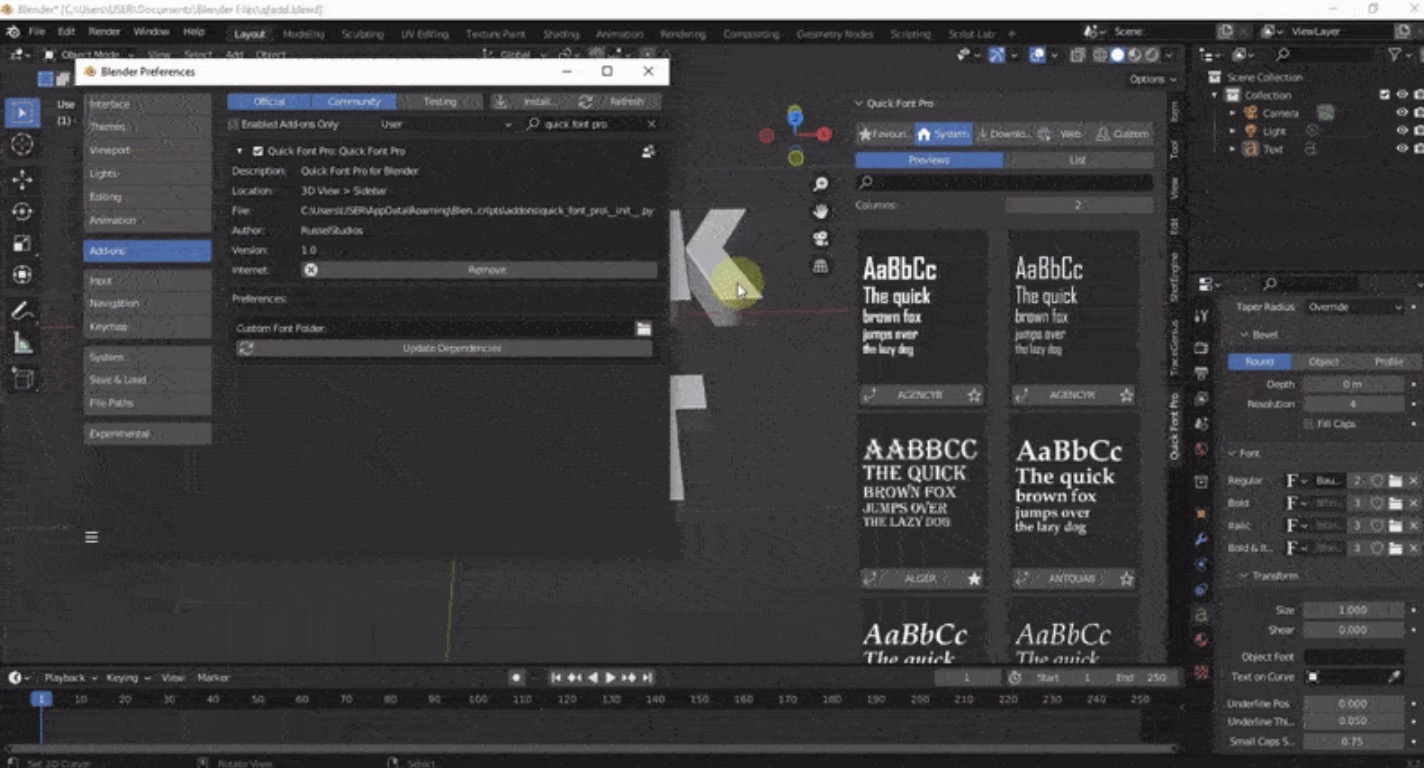
Task: Collapse the Quick Font Pro sidebar panel
Action: coord(858,103)
